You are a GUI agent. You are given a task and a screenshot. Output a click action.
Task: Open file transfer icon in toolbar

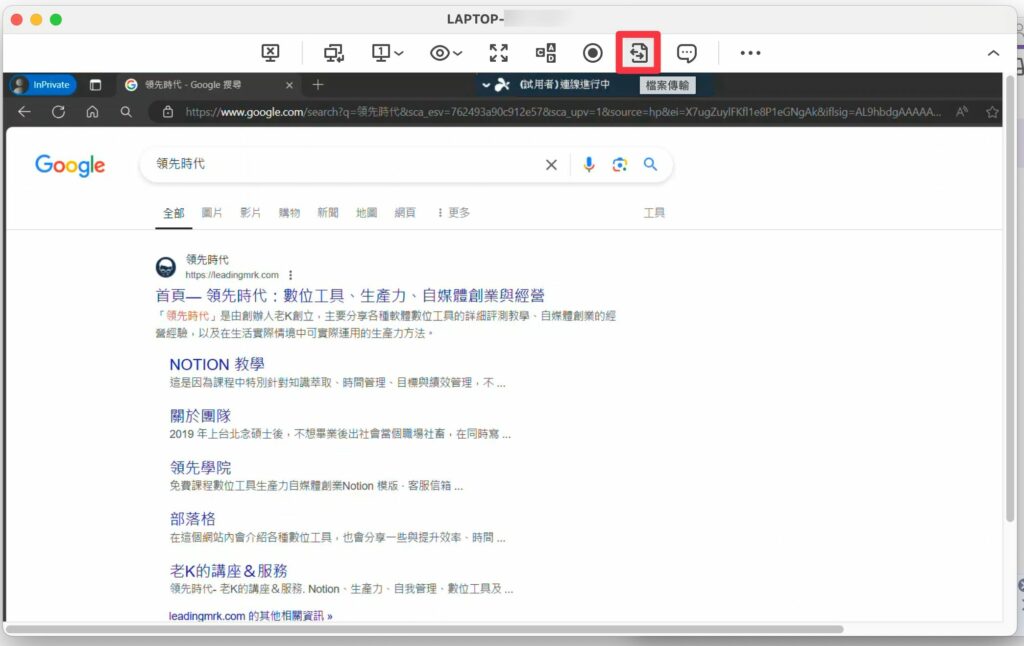[638, 53]
